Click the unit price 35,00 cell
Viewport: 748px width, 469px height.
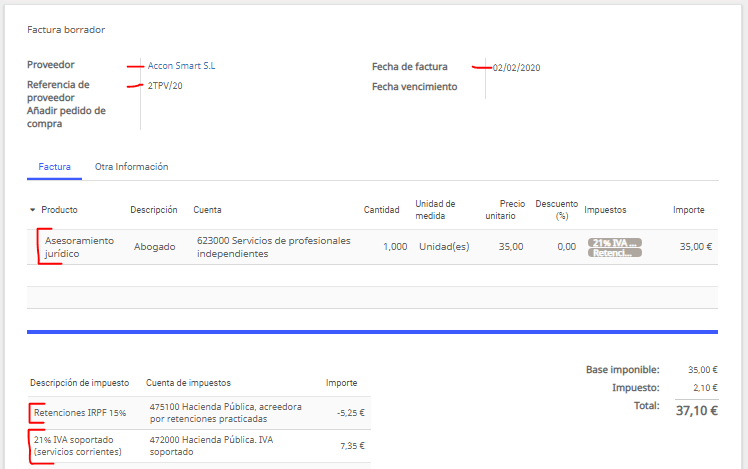tap(511, 247)
